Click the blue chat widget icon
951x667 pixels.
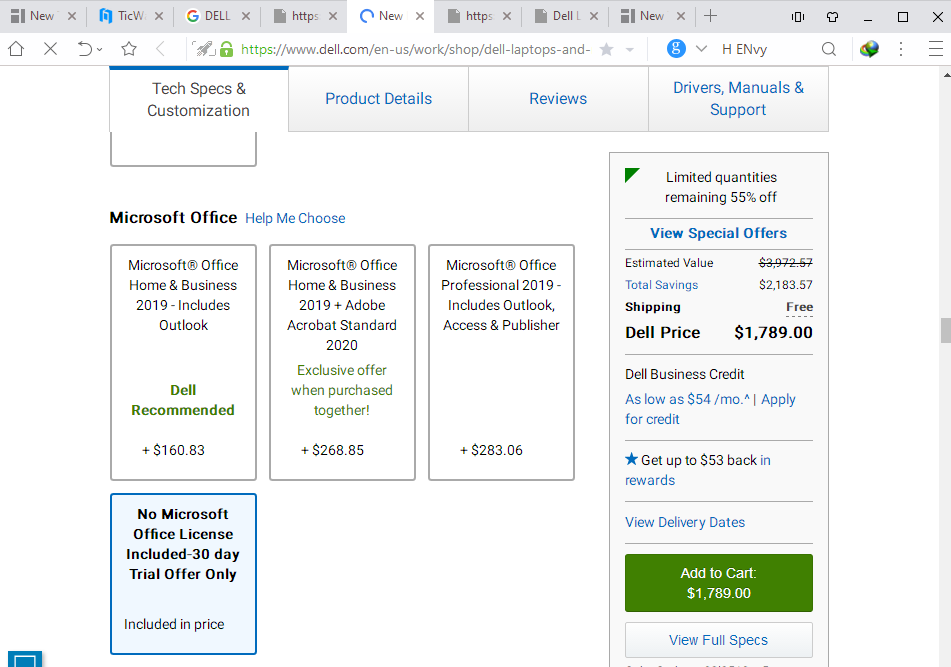tap(25, 660)
